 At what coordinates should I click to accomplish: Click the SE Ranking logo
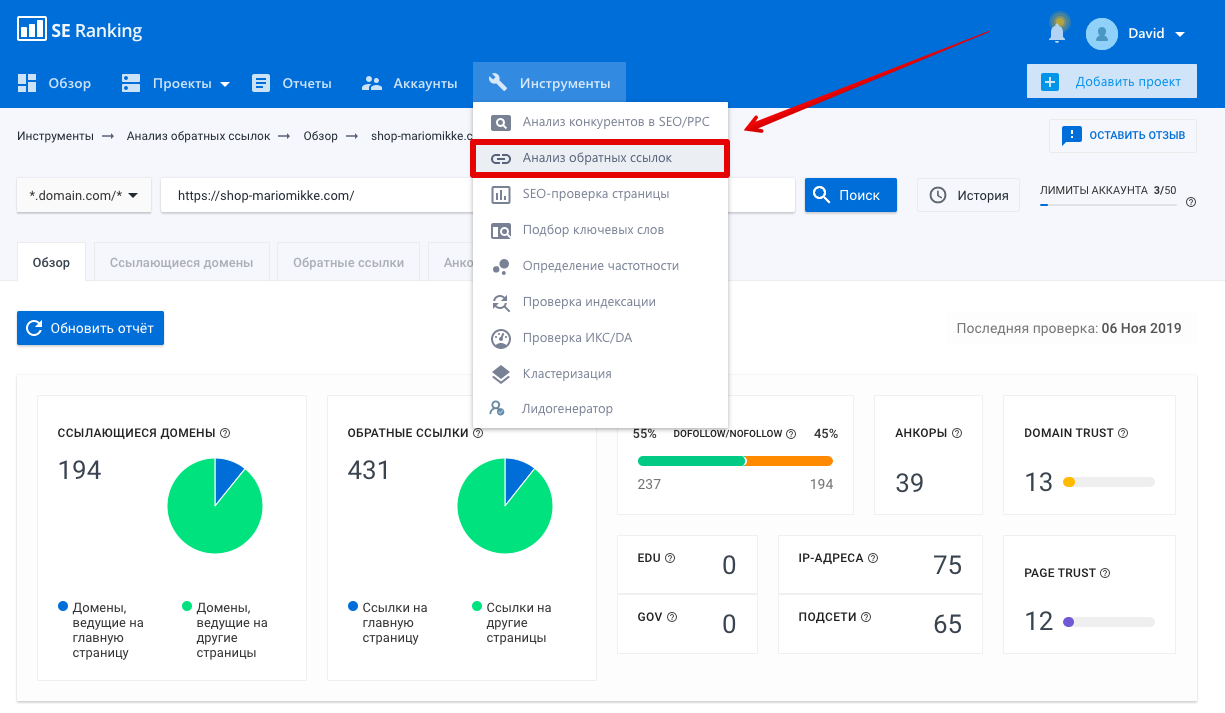pyautogui.click(x=80, y=30)
